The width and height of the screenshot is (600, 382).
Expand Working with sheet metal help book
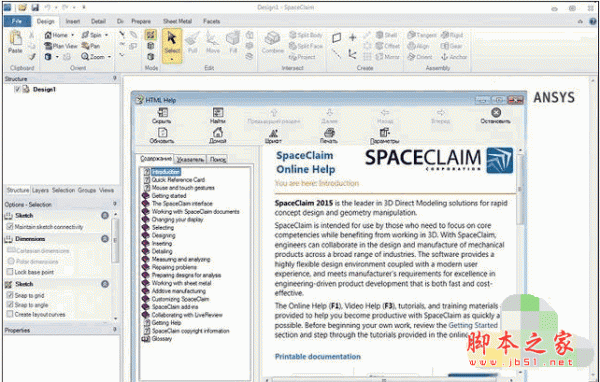145,283
